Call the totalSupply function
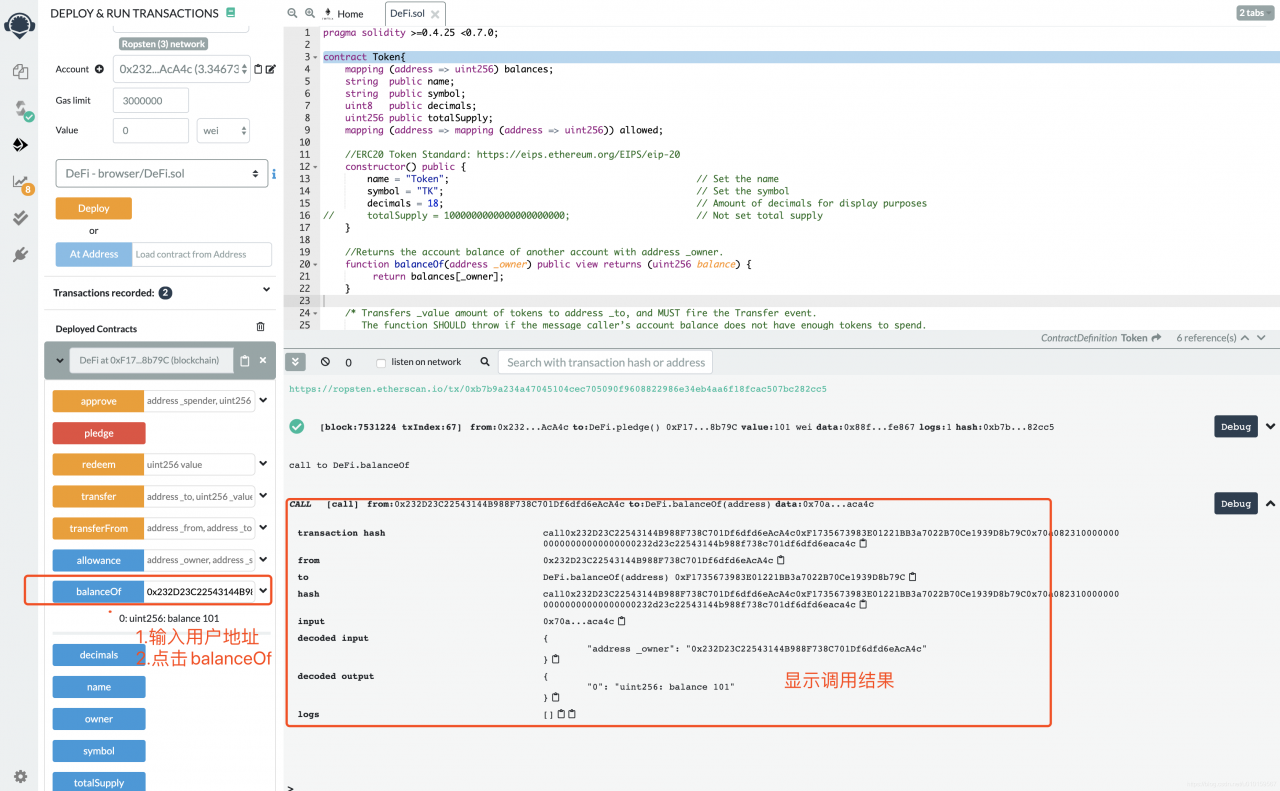This screenshot has width=1280, height=791. pyautogui.click(x=99, y=782)
